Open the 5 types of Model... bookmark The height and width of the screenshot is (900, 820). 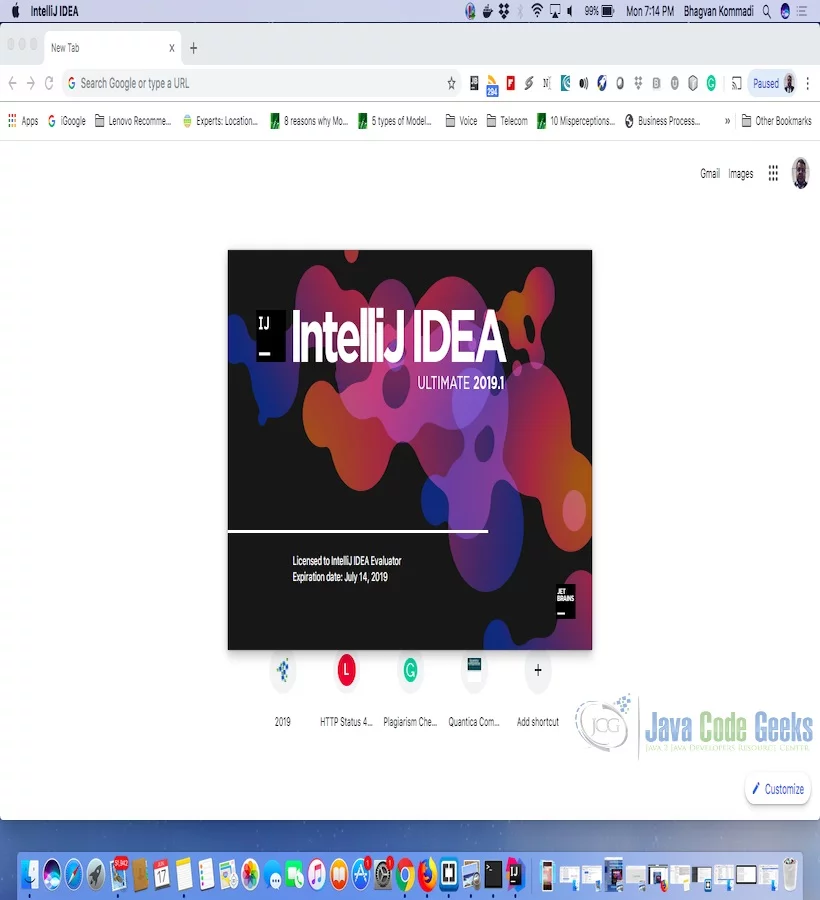(395, 121)
